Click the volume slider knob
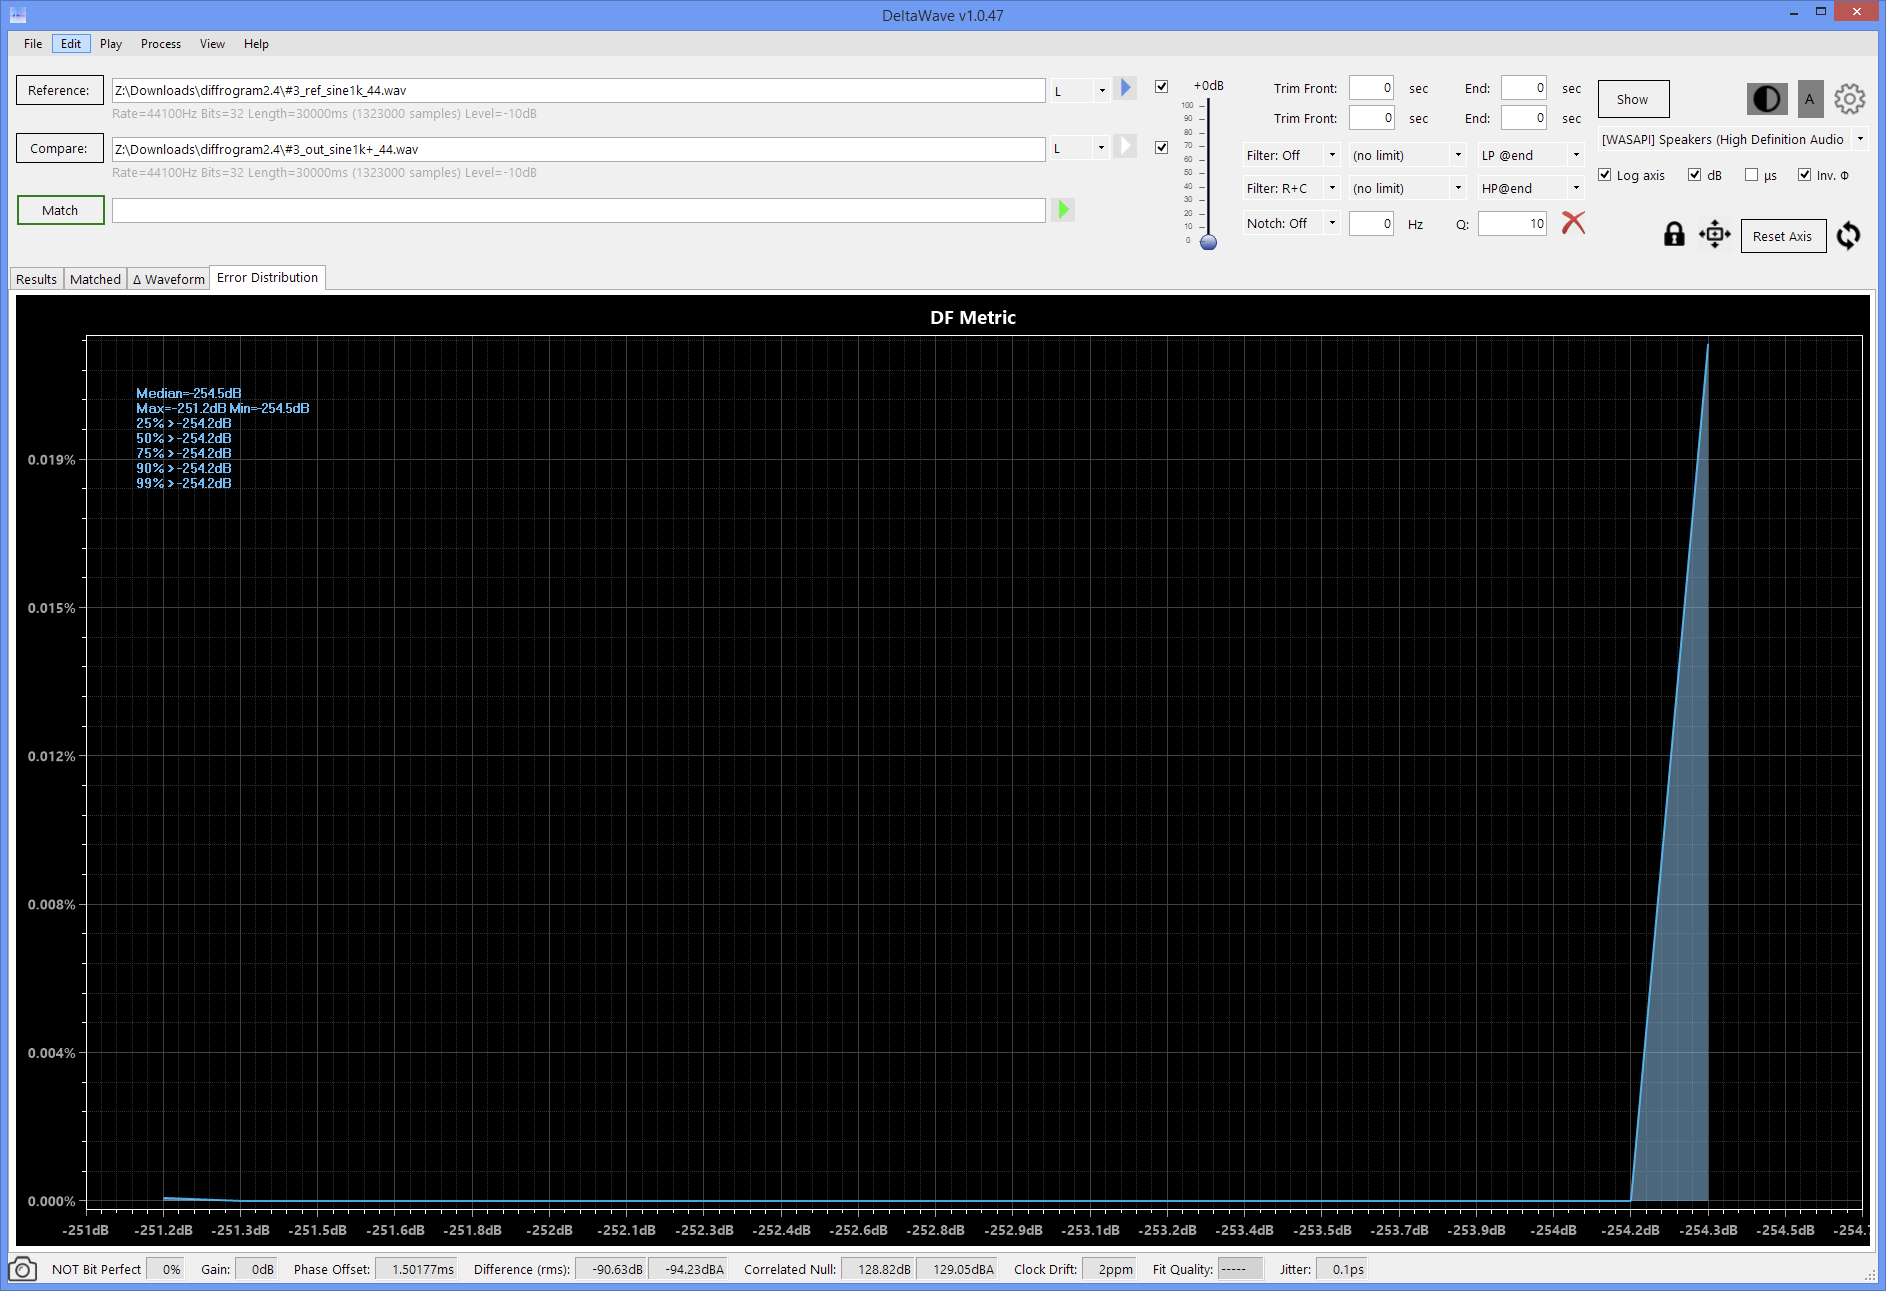 [x=1208, y=242]
